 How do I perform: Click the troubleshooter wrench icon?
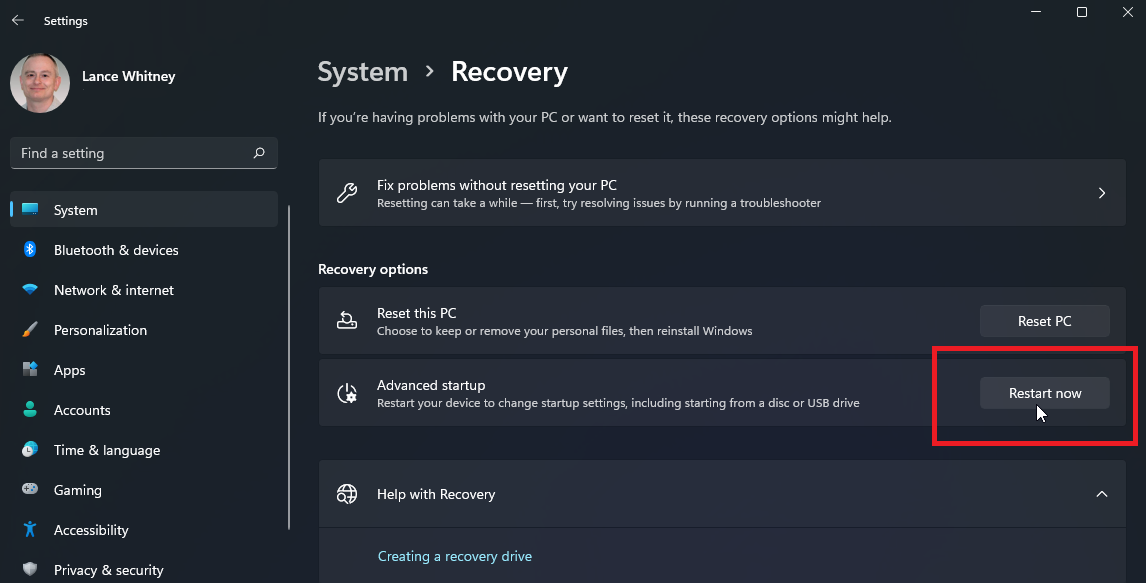pos(347,192)
